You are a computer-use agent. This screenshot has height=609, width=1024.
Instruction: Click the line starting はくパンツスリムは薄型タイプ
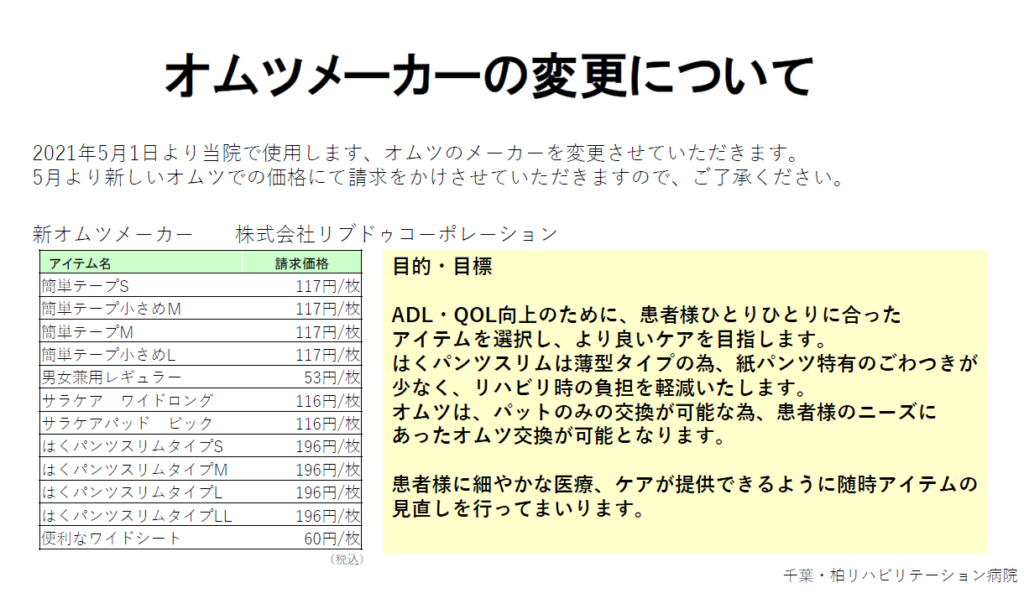pyautogui.click(x=685, y=363)
